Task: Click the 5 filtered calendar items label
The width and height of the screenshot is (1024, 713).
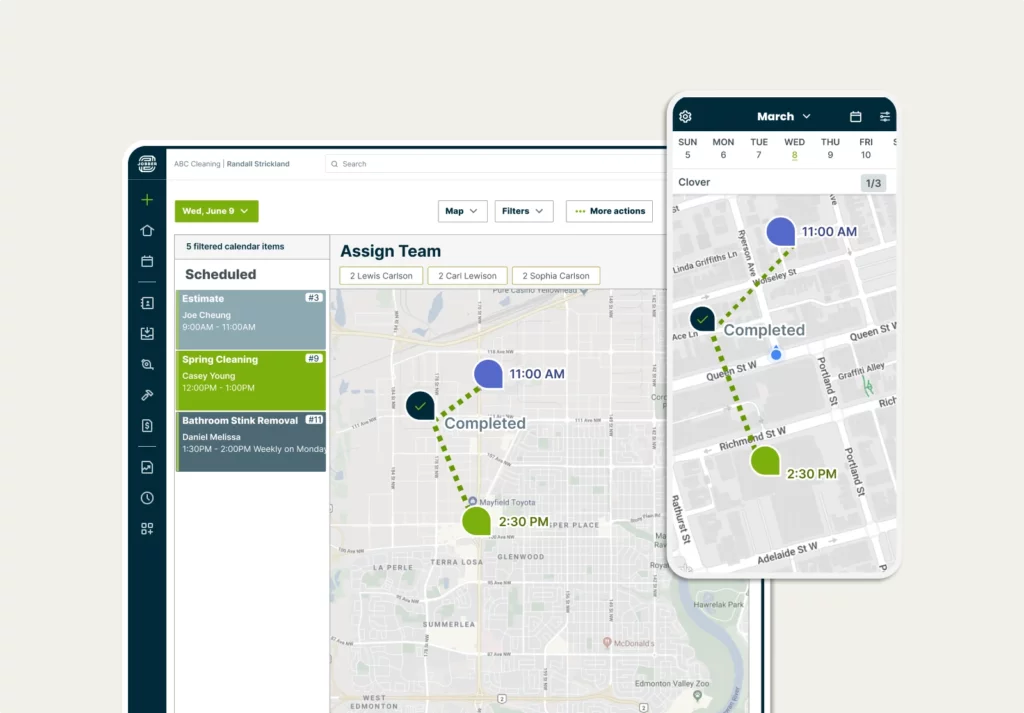Action: pyautogui.click(x=235, y=247)
